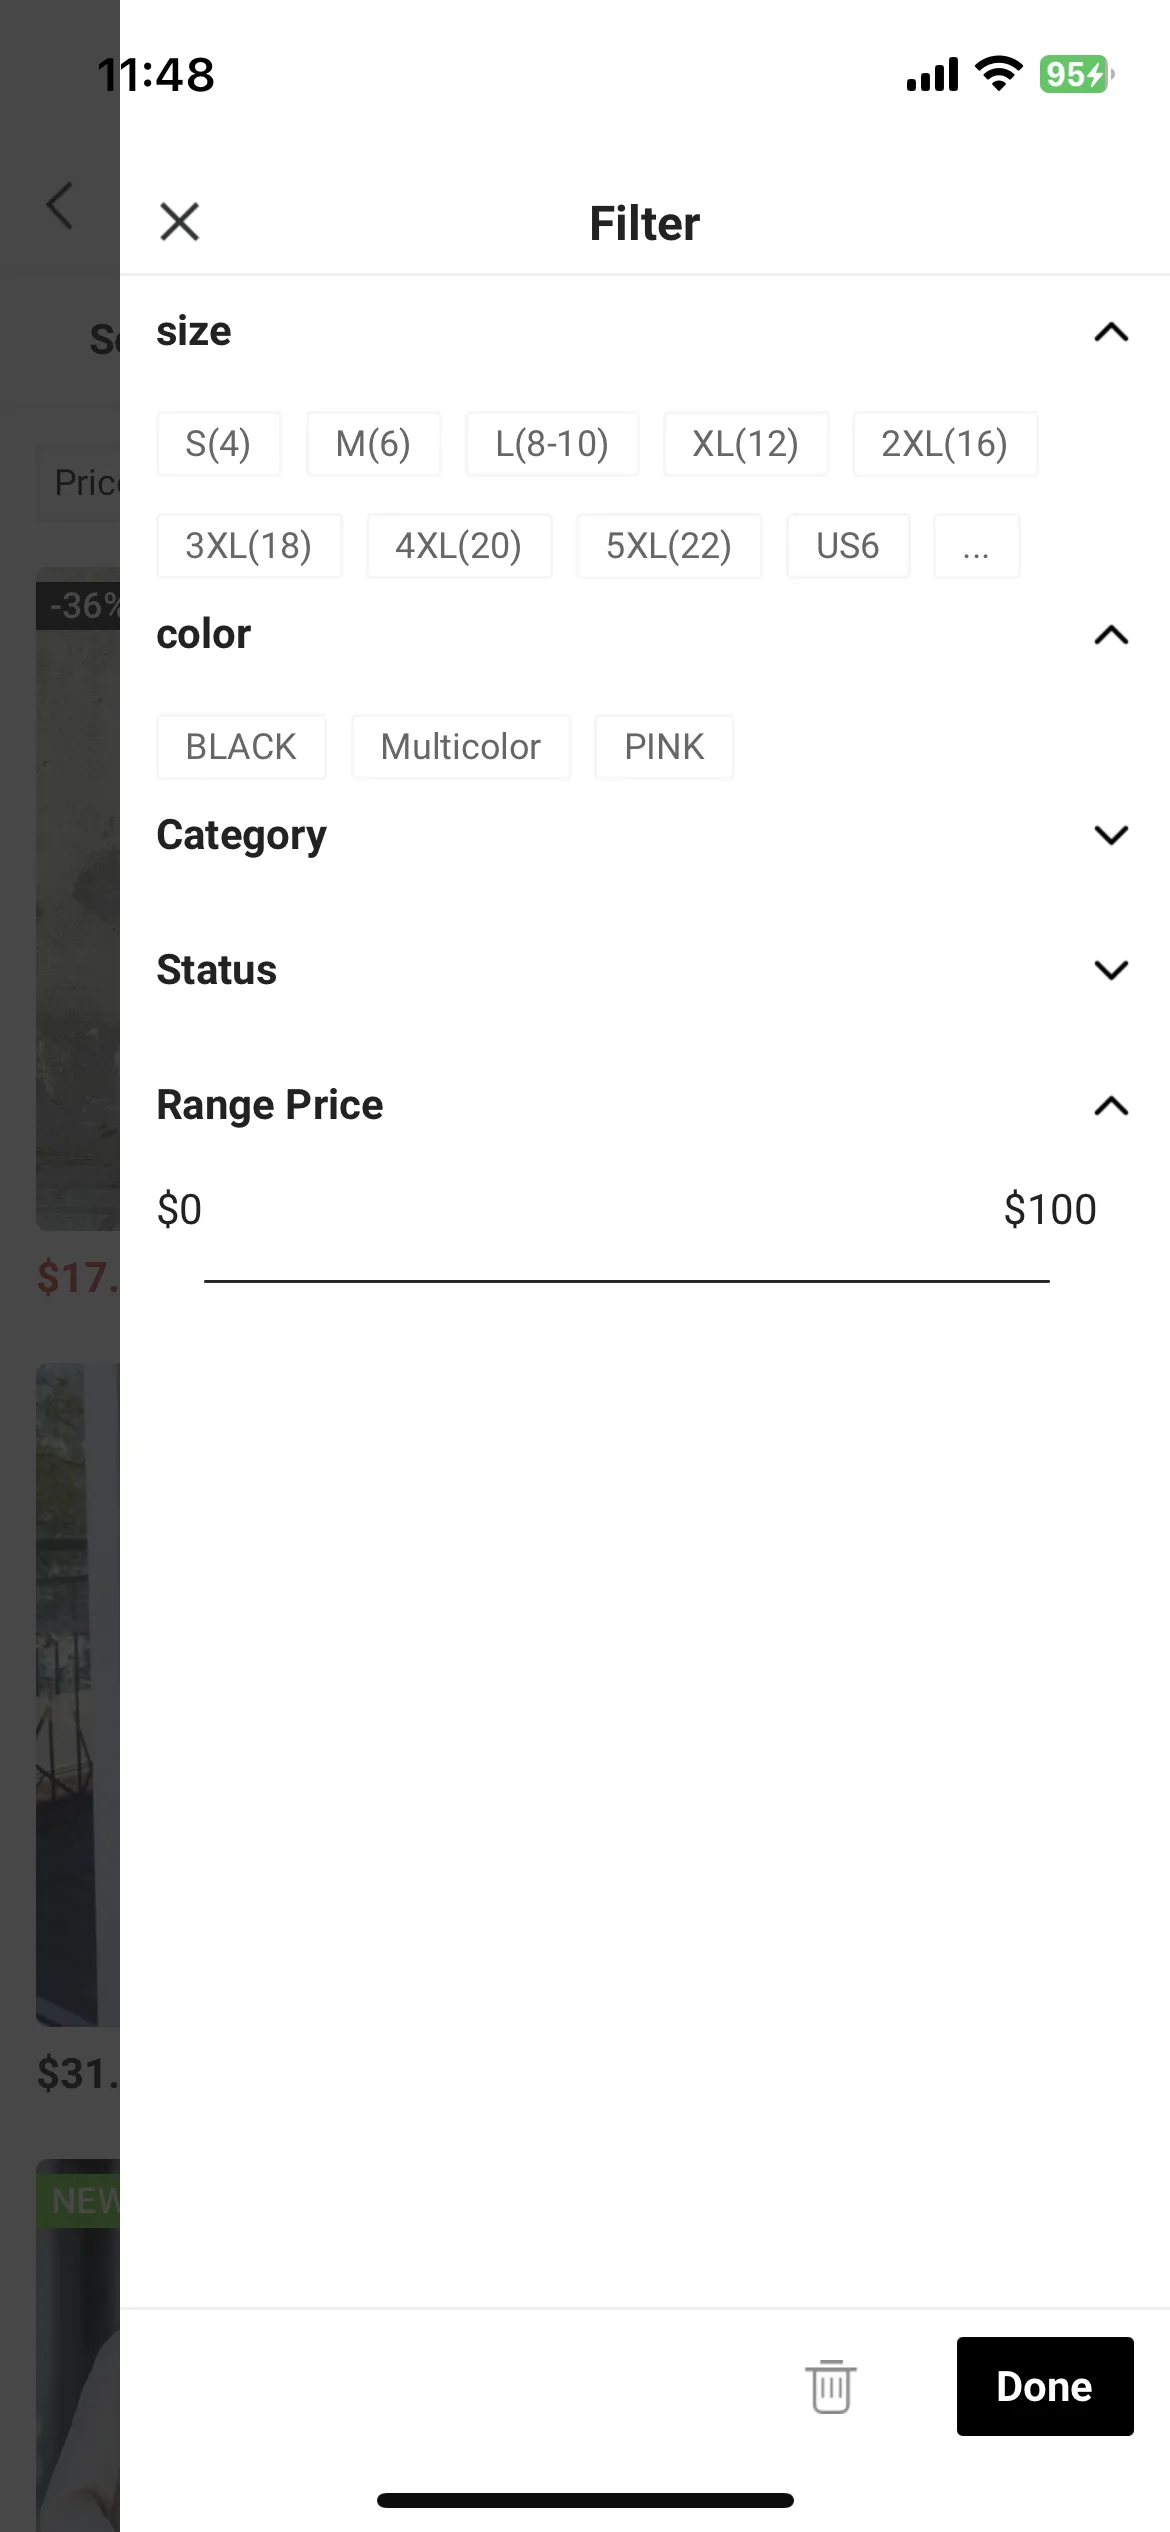Select size M(6) chip
This screenshot has width=1170, height=2532.
(373, 443)
